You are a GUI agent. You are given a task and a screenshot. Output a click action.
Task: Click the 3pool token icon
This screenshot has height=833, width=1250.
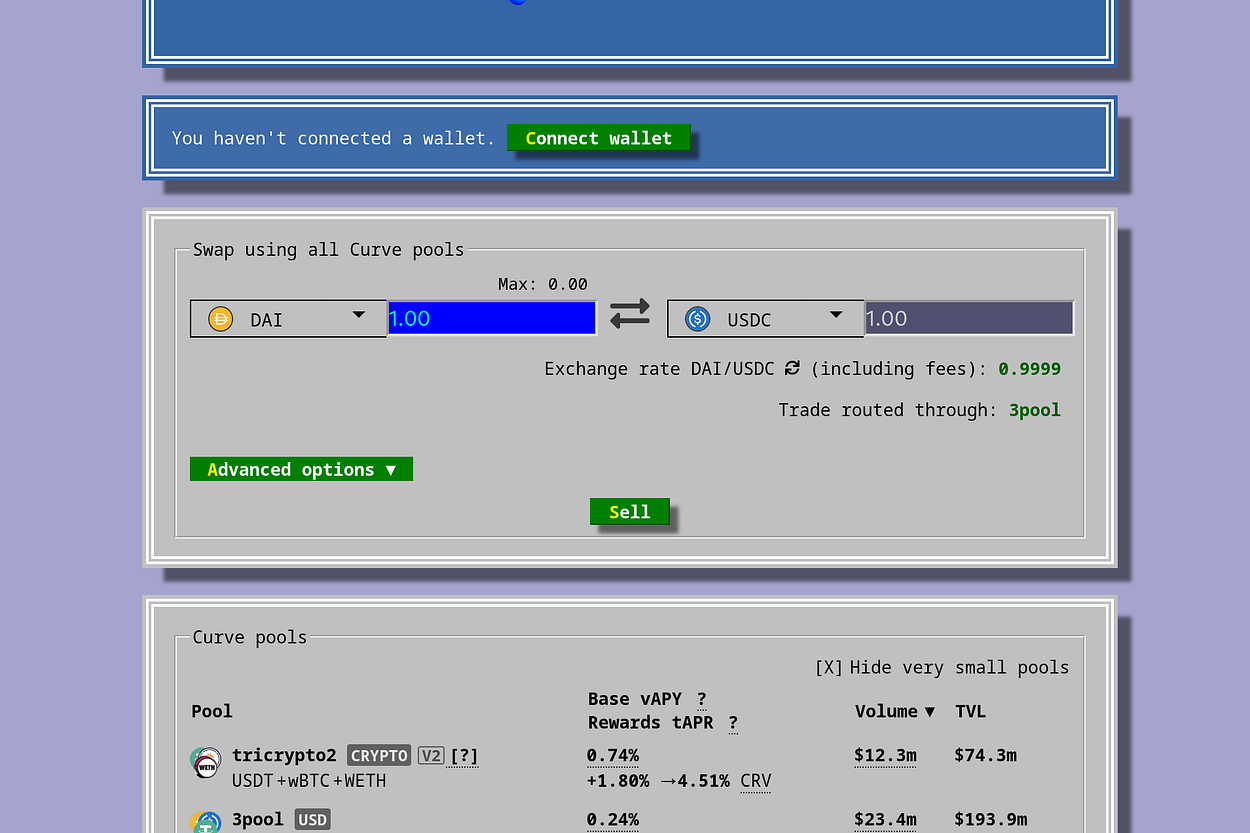(206, 822)
